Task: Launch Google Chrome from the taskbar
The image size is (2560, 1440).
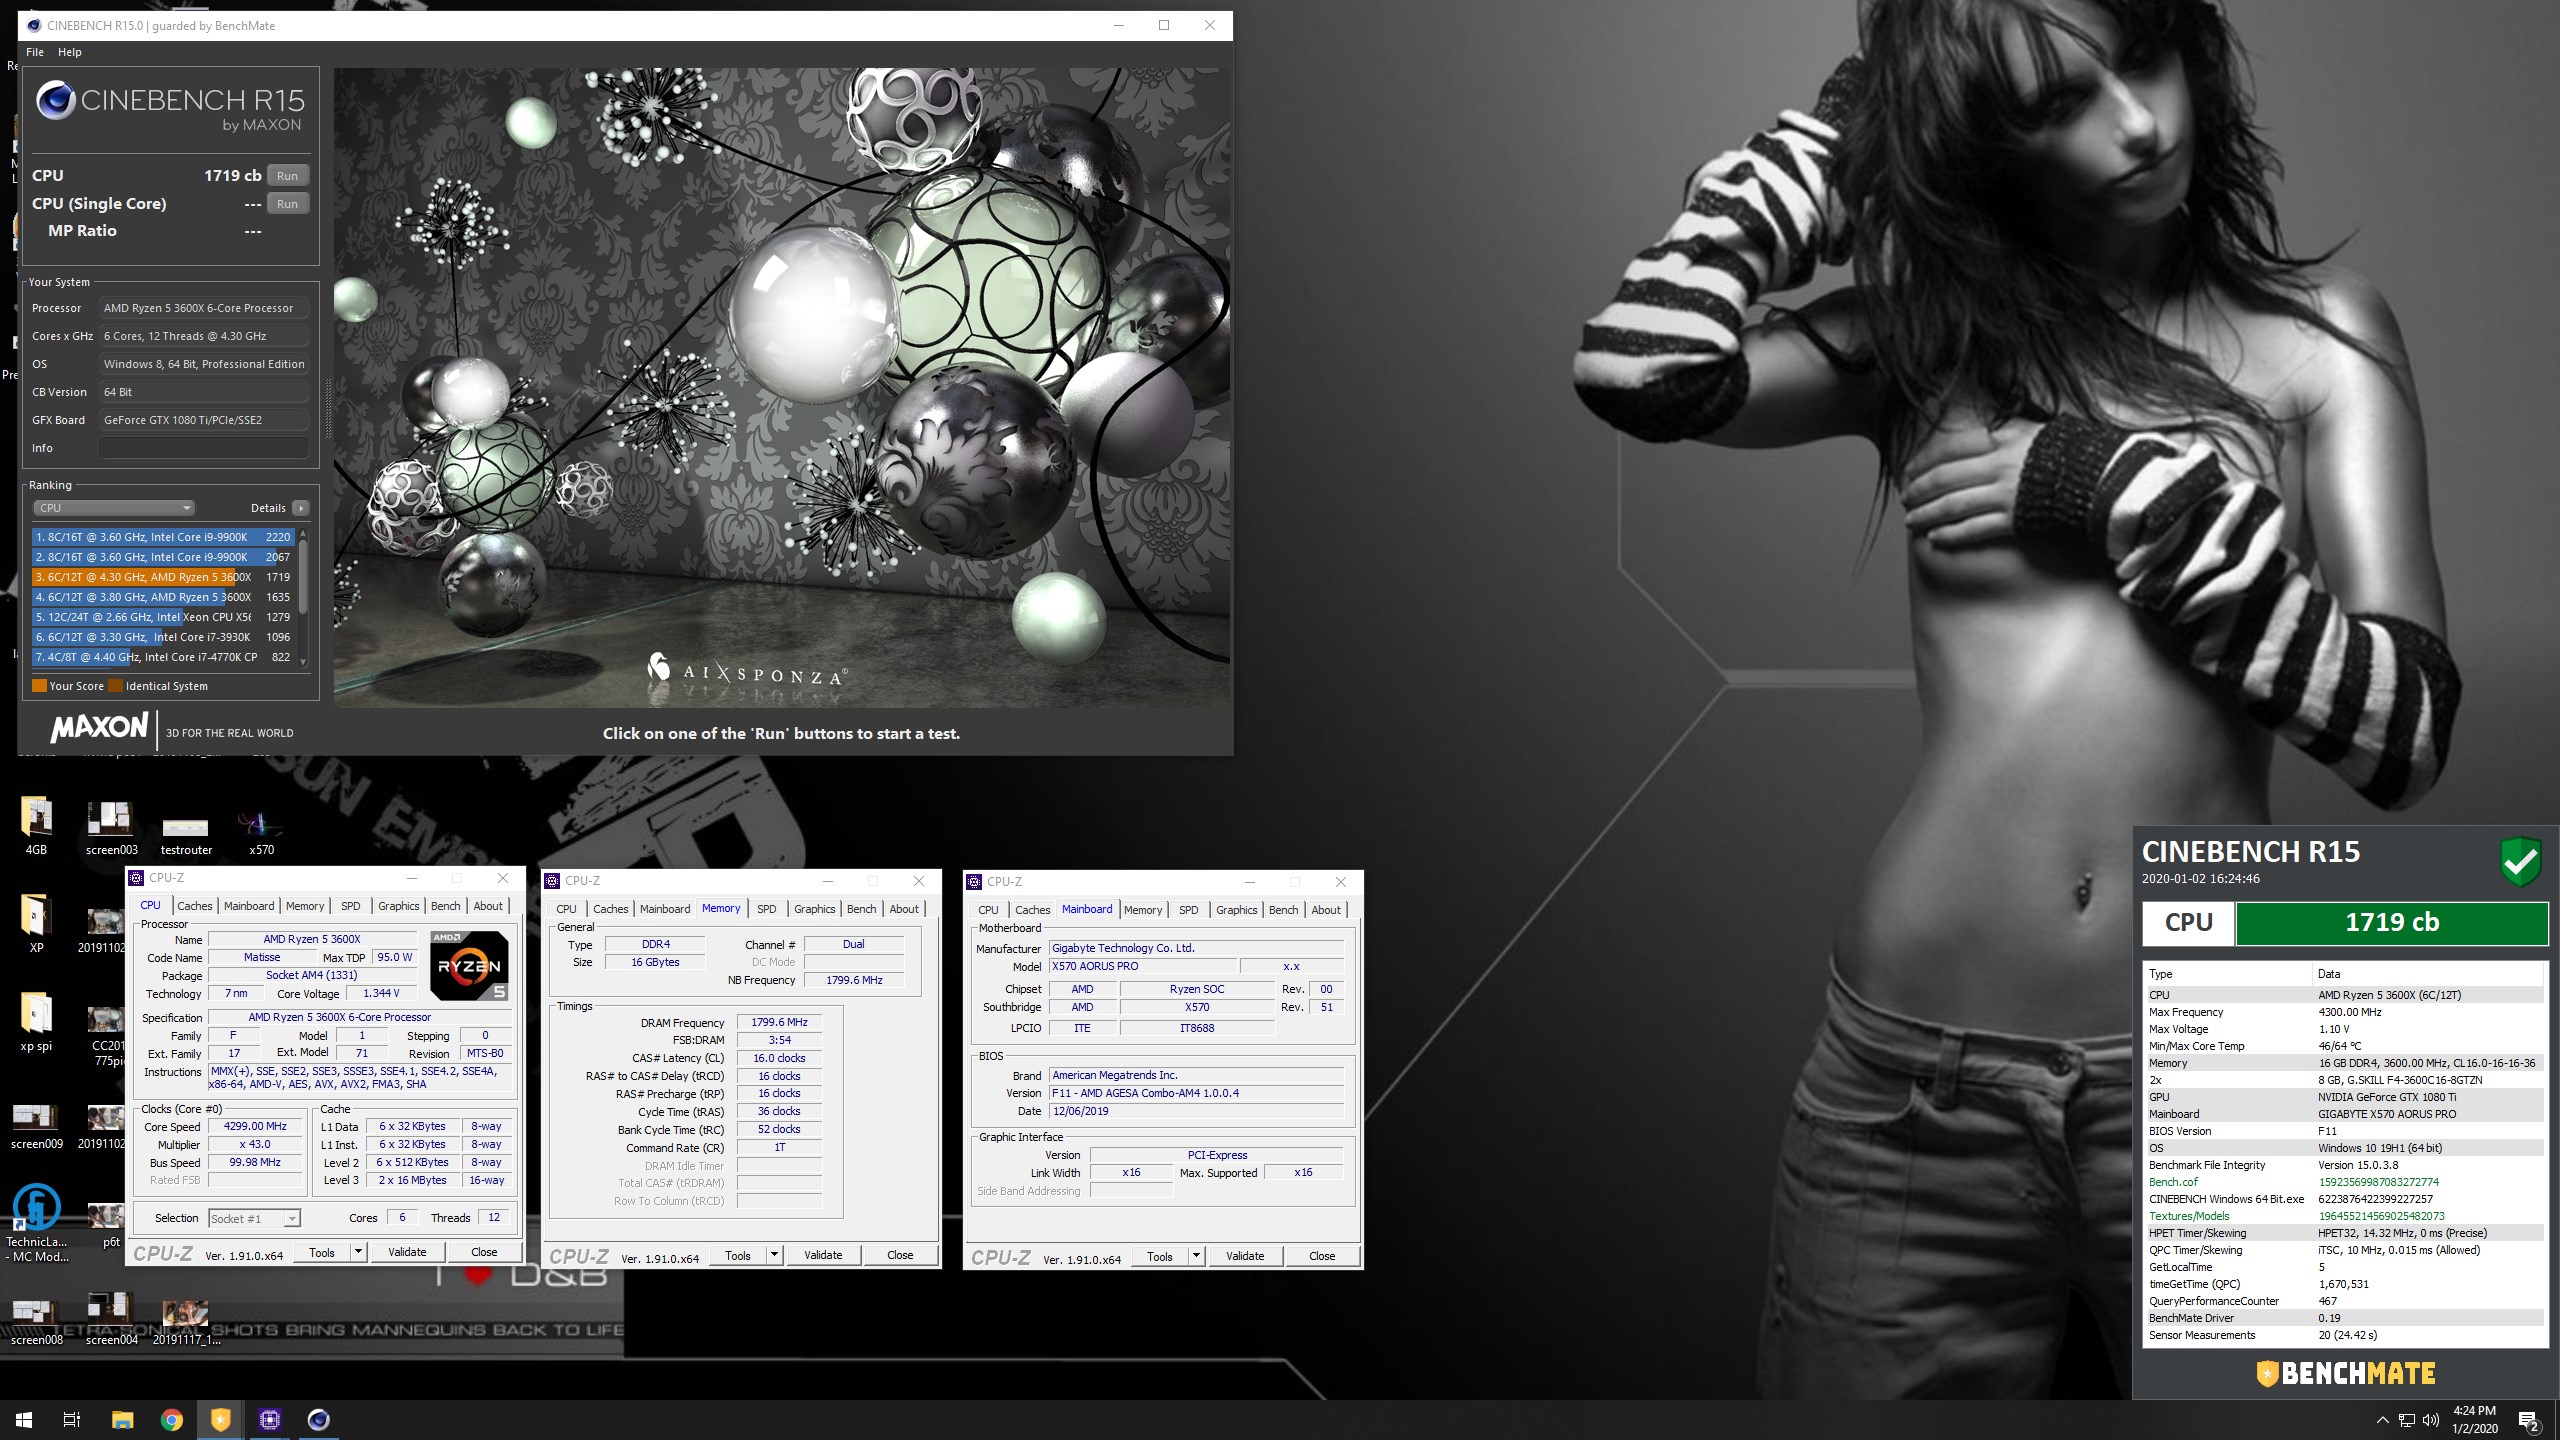Action: click(x=172, y=1419)
